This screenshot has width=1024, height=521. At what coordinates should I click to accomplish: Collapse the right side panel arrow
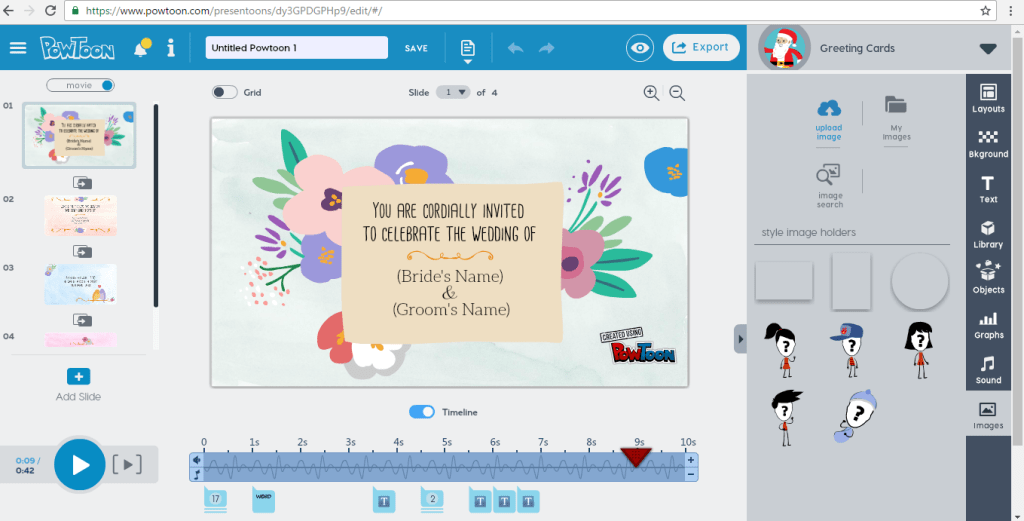(x=740, y=339)
